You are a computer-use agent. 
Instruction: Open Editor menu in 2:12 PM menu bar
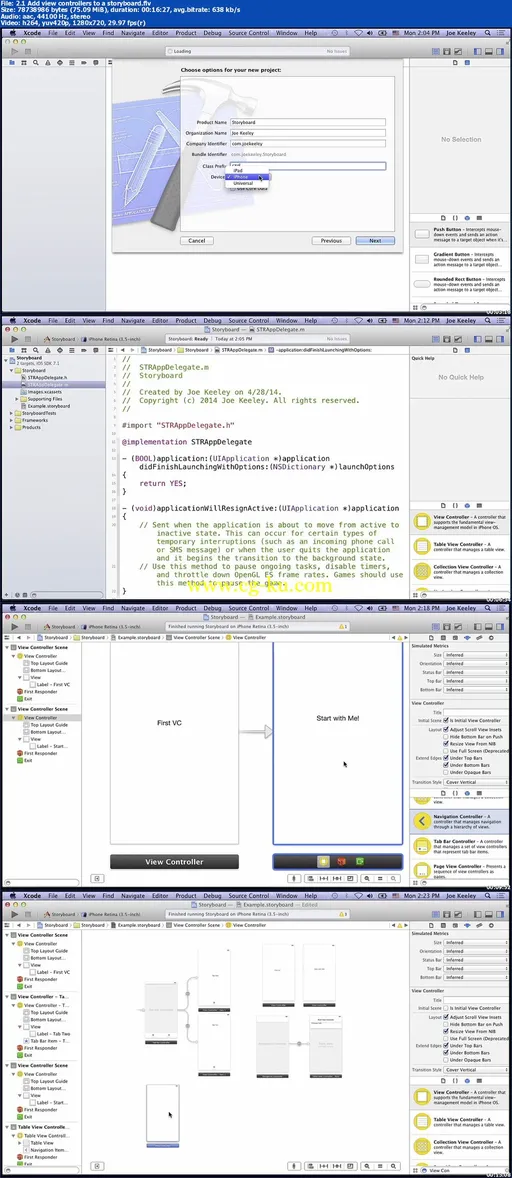(x=160, y=320)
